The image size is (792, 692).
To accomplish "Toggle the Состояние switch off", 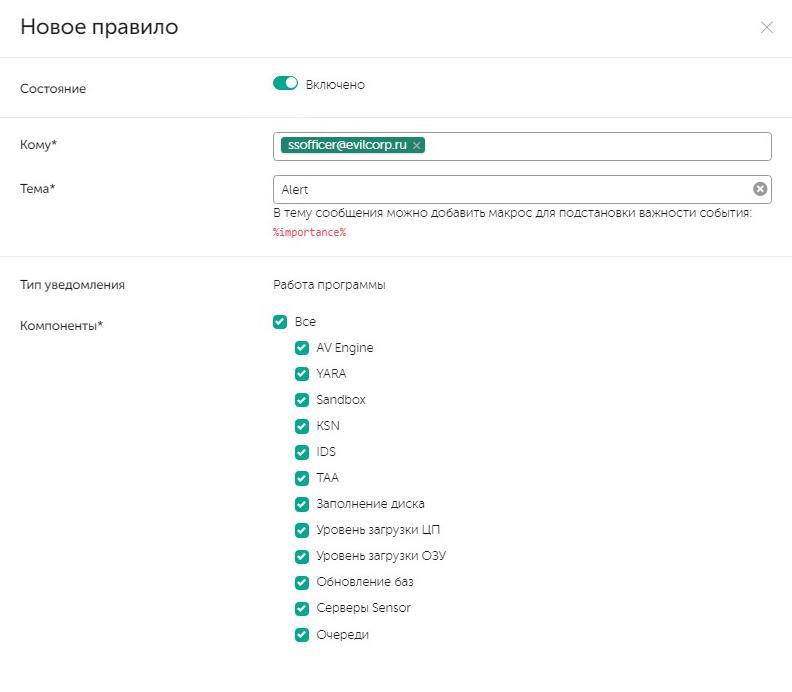I will point(286,84).
